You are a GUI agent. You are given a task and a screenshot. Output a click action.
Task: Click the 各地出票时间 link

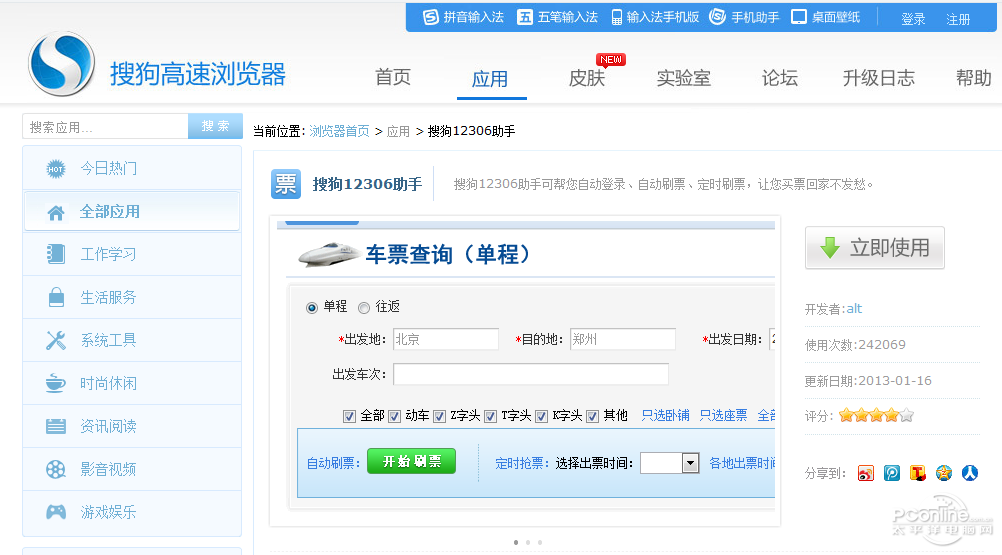[x=742, y=463]
